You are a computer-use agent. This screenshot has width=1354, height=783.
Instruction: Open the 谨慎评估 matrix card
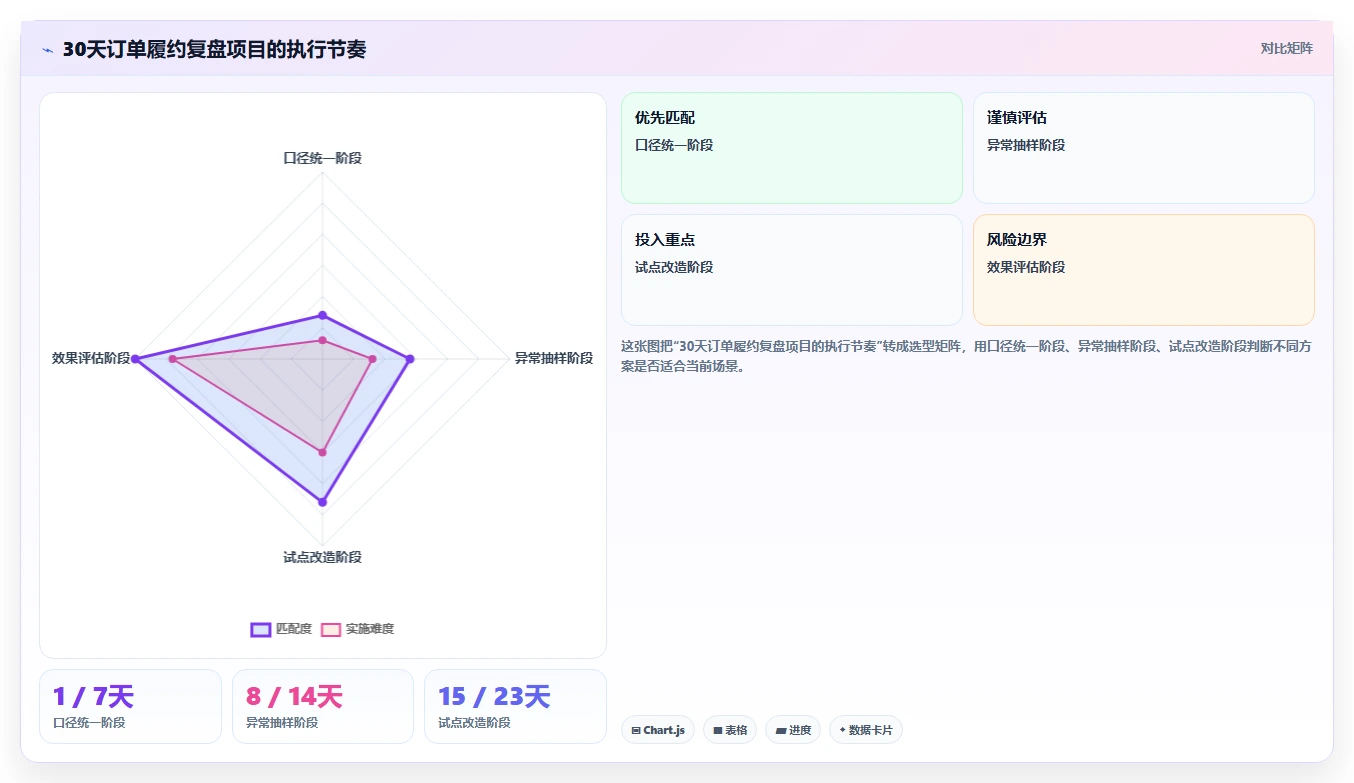click(1144, 148)
